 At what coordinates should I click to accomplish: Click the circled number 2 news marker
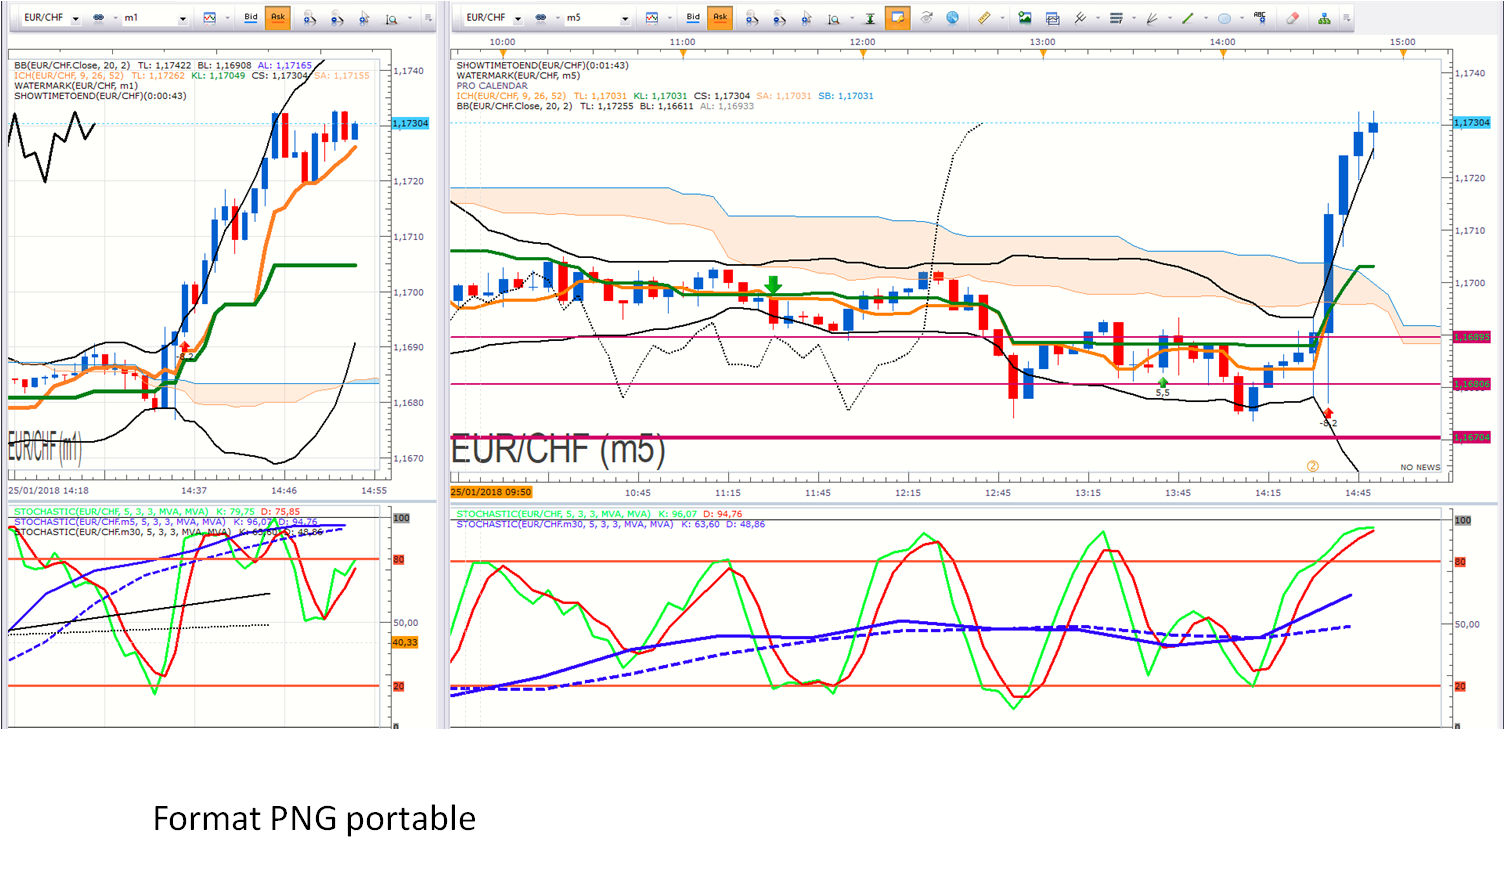(1313, 466)
